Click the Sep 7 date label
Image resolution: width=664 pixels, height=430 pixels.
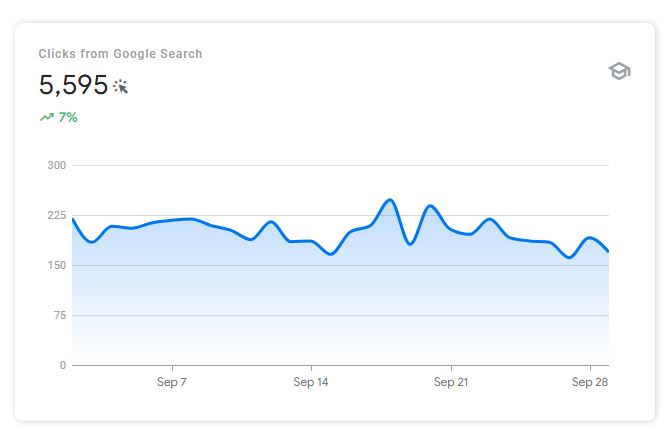pyautogui.click(x=171, y=382)
